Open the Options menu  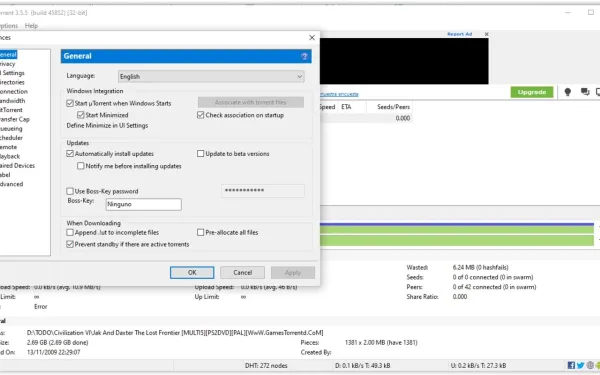coord(8,26)
